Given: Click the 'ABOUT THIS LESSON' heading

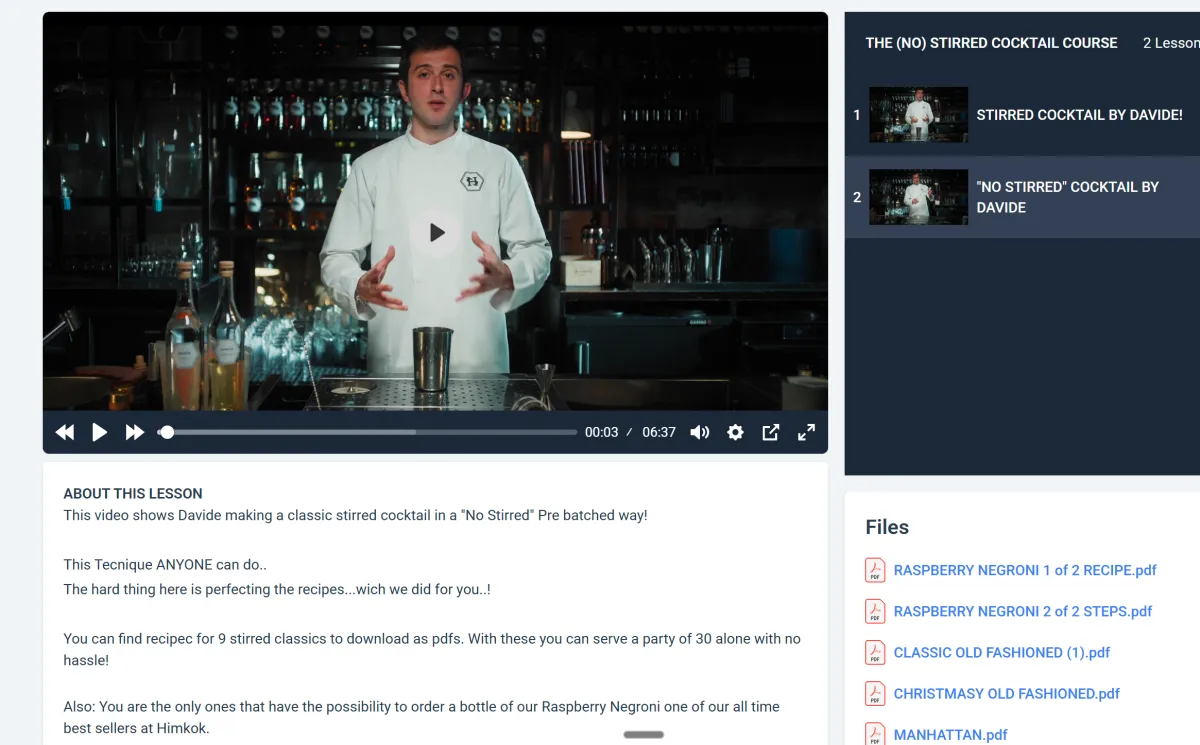Looking at the screenshot, I should pyautogui.click(x=133, y=493).
